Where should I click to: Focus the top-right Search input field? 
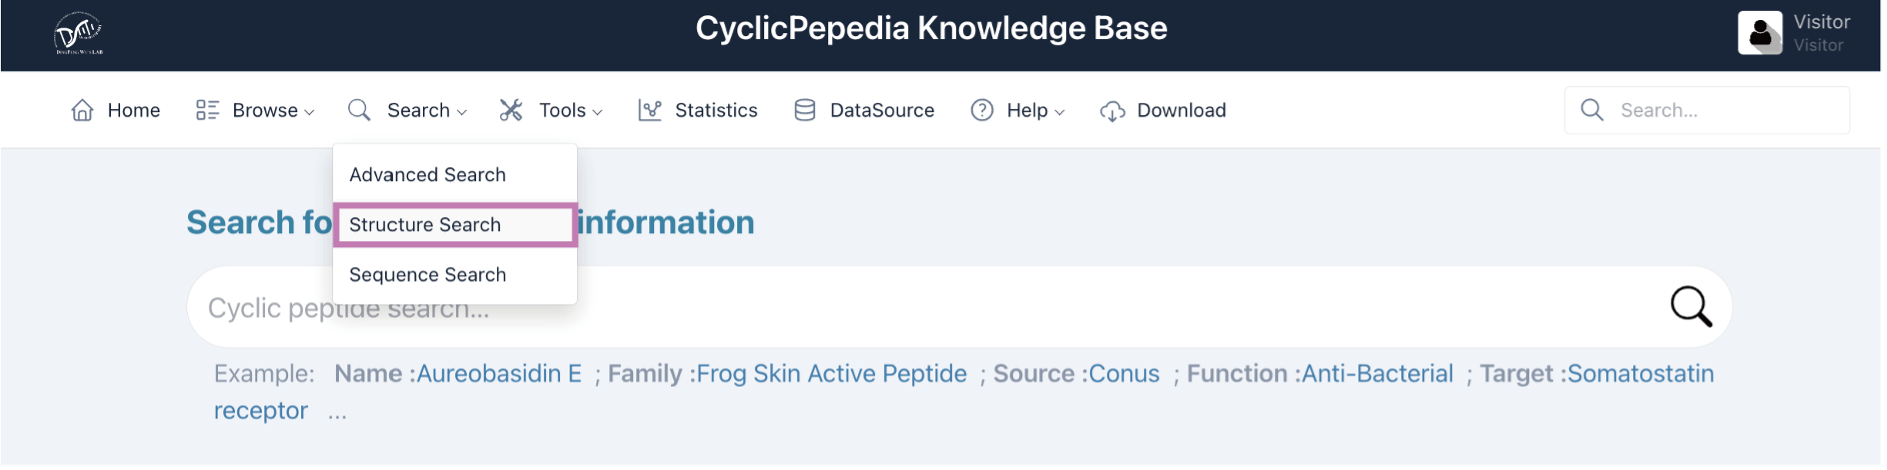click(1707, 110)
